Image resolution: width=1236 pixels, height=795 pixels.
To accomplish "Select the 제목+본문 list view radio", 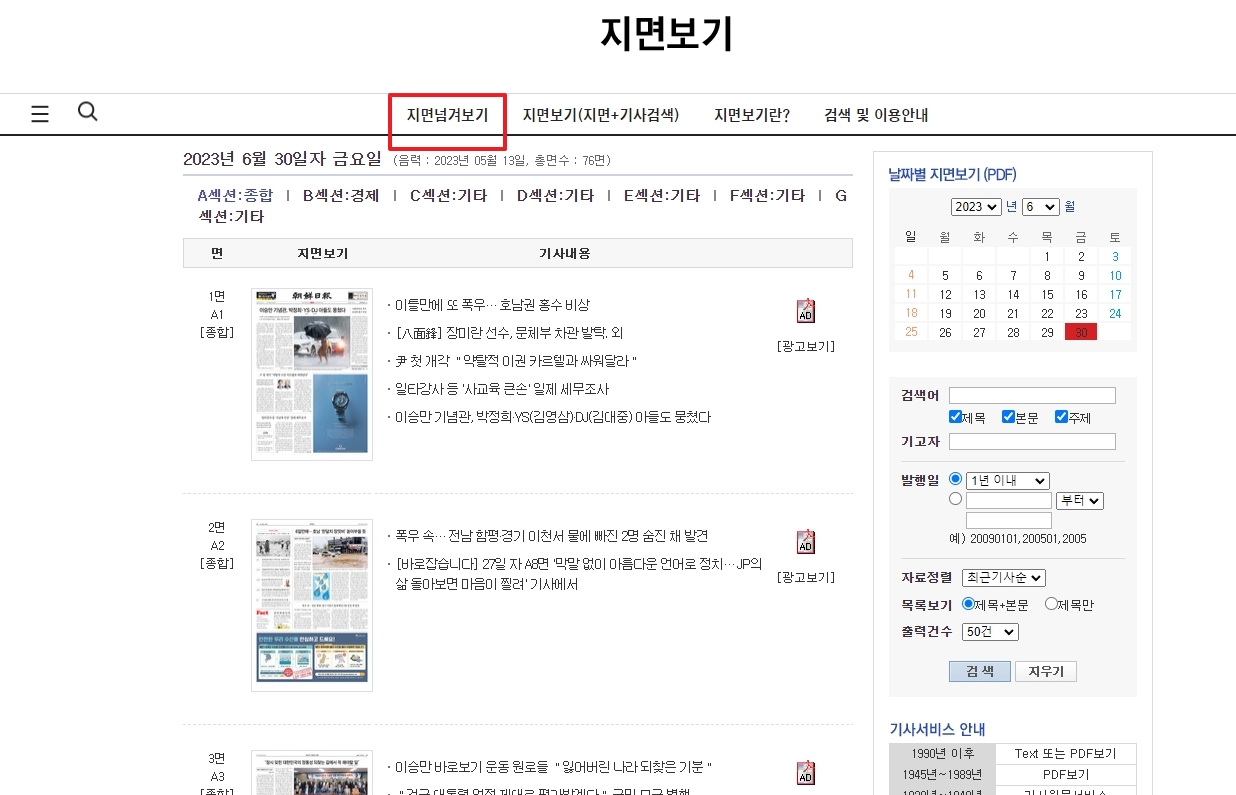I will pyautogui.click(x=967, y=603).
